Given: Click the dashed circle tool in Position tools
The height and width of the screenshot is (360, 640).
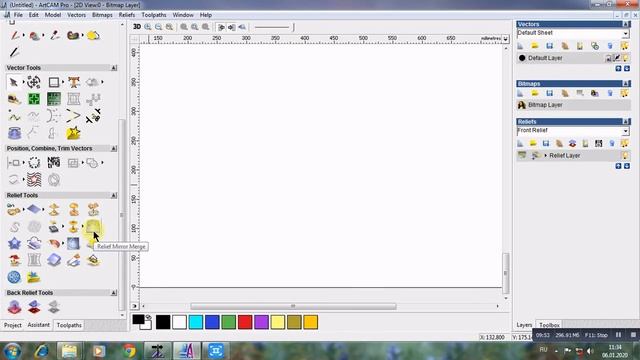Looking at the screenshot, I should point(34,162).
